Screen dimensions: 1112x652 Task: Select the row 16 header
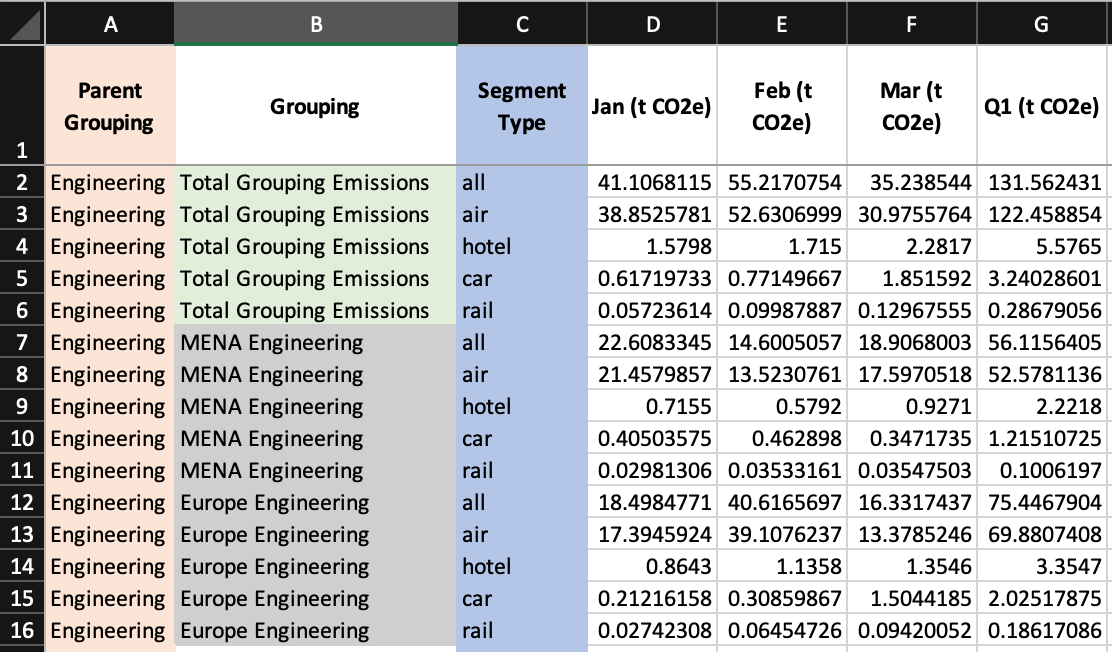[x=23, y=631]
